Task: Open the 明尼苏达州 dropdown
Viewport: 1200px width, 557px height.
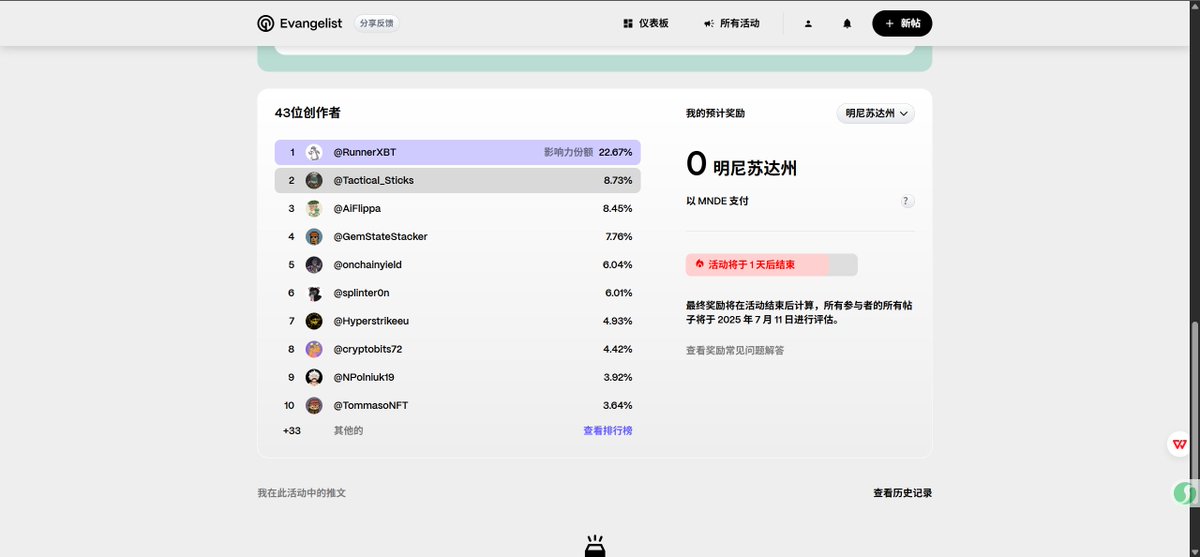Action: [876, 114]
